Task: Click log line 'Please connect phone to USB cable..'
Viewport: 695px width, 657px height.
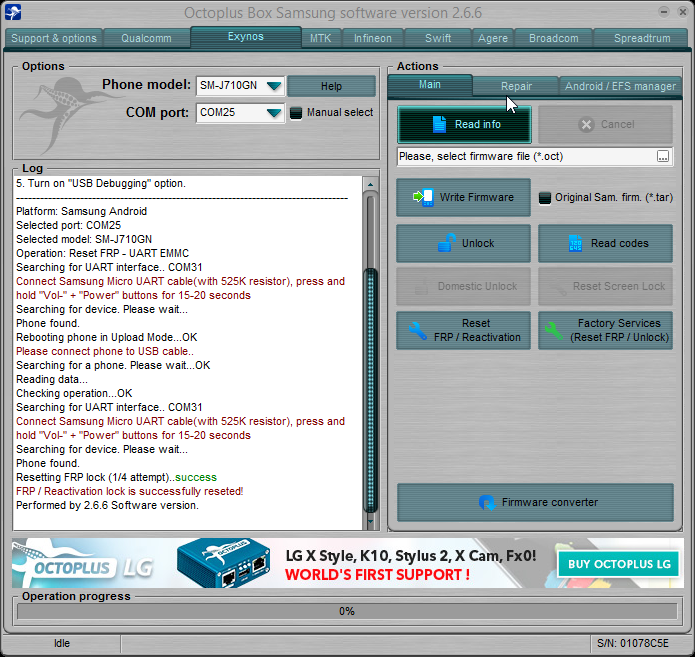Action: (x=105, y=351)
